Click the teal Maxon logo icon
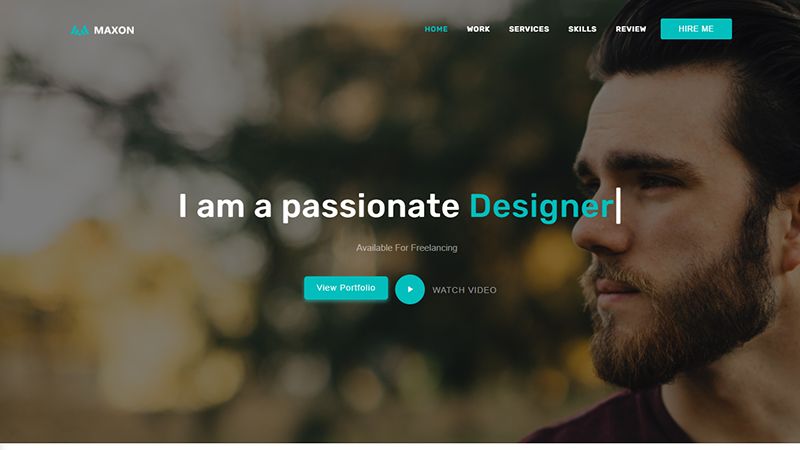 80,31
